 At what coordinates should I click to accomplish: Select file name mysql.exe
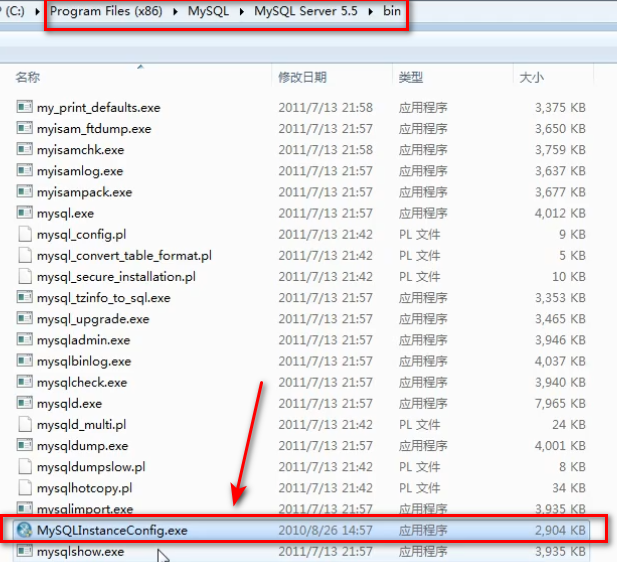tap(65, 214)
